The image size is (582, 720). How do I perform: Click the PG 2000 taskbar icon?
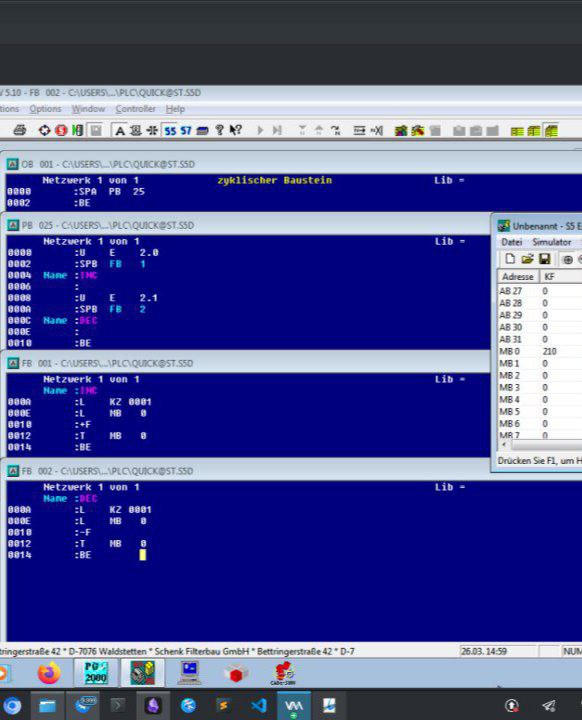(96, 673)
